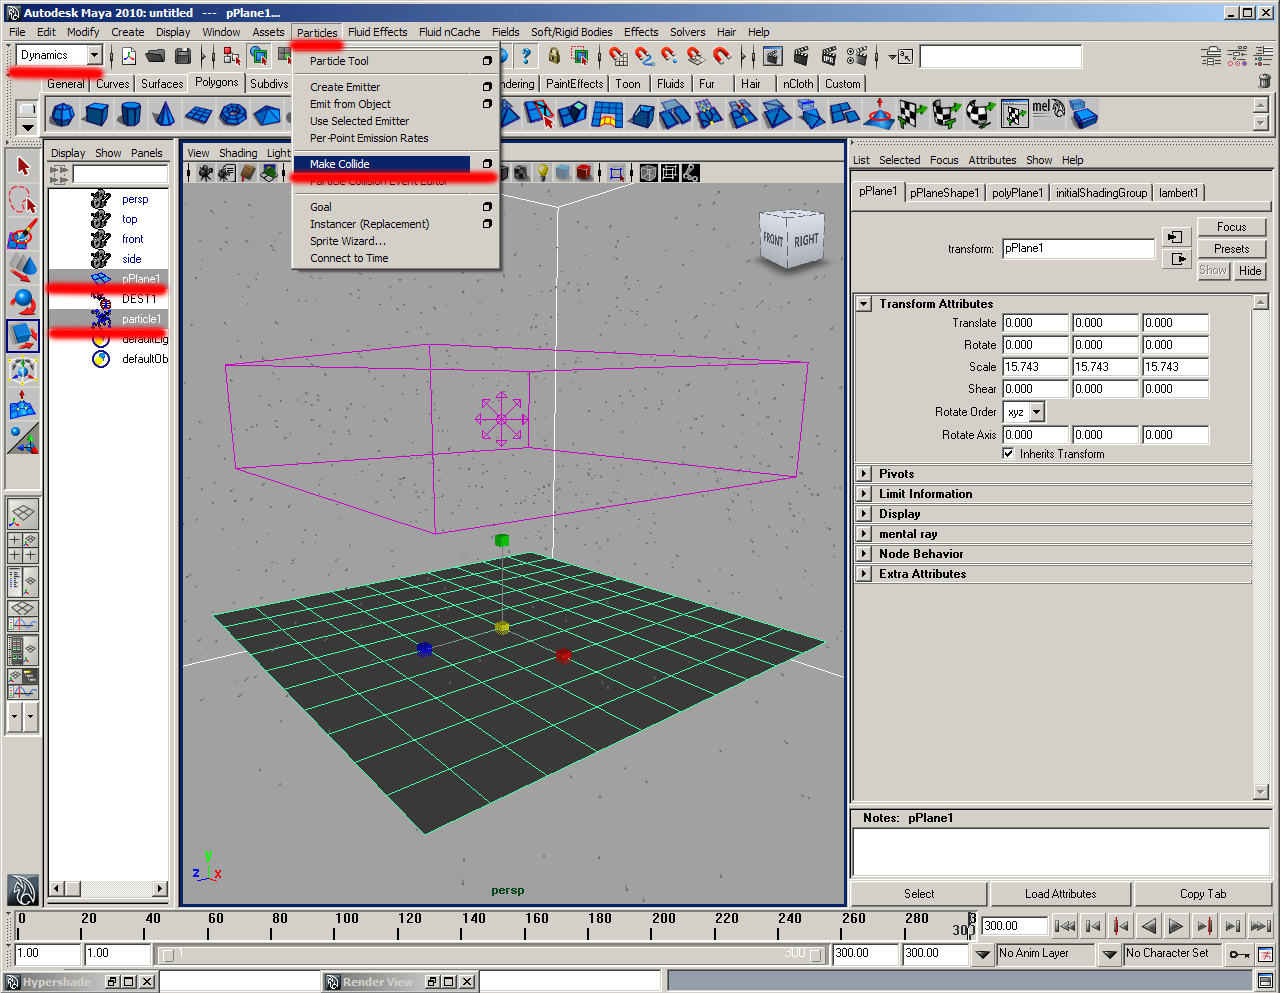
Task: Click the trash can shelf icon
Action: (x=1264, y=81)
